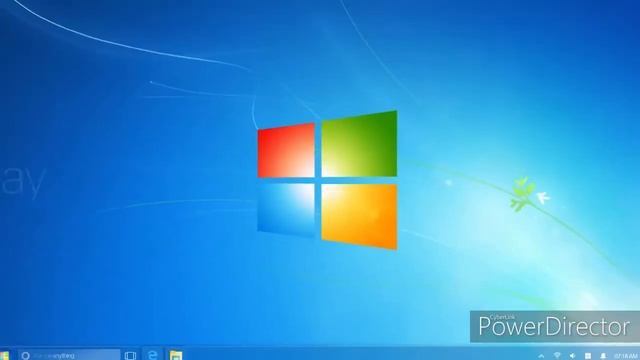The width and height of the screenshot is (640, 360).
Task: Open the Action Center tray icon
Action: pos(588,356)
